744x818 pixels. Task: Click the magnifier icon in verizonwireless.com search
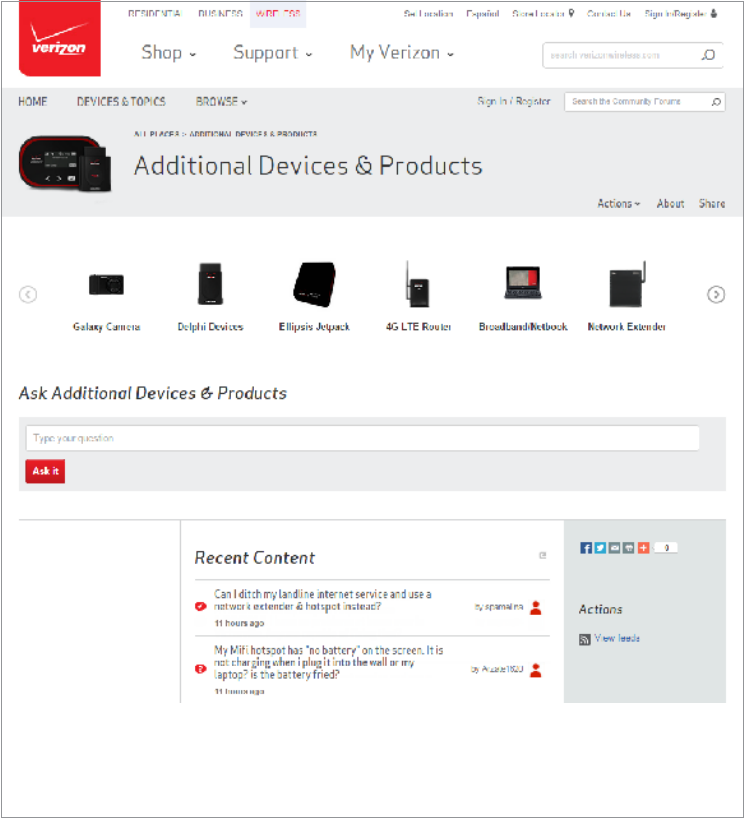click(708, 55)
